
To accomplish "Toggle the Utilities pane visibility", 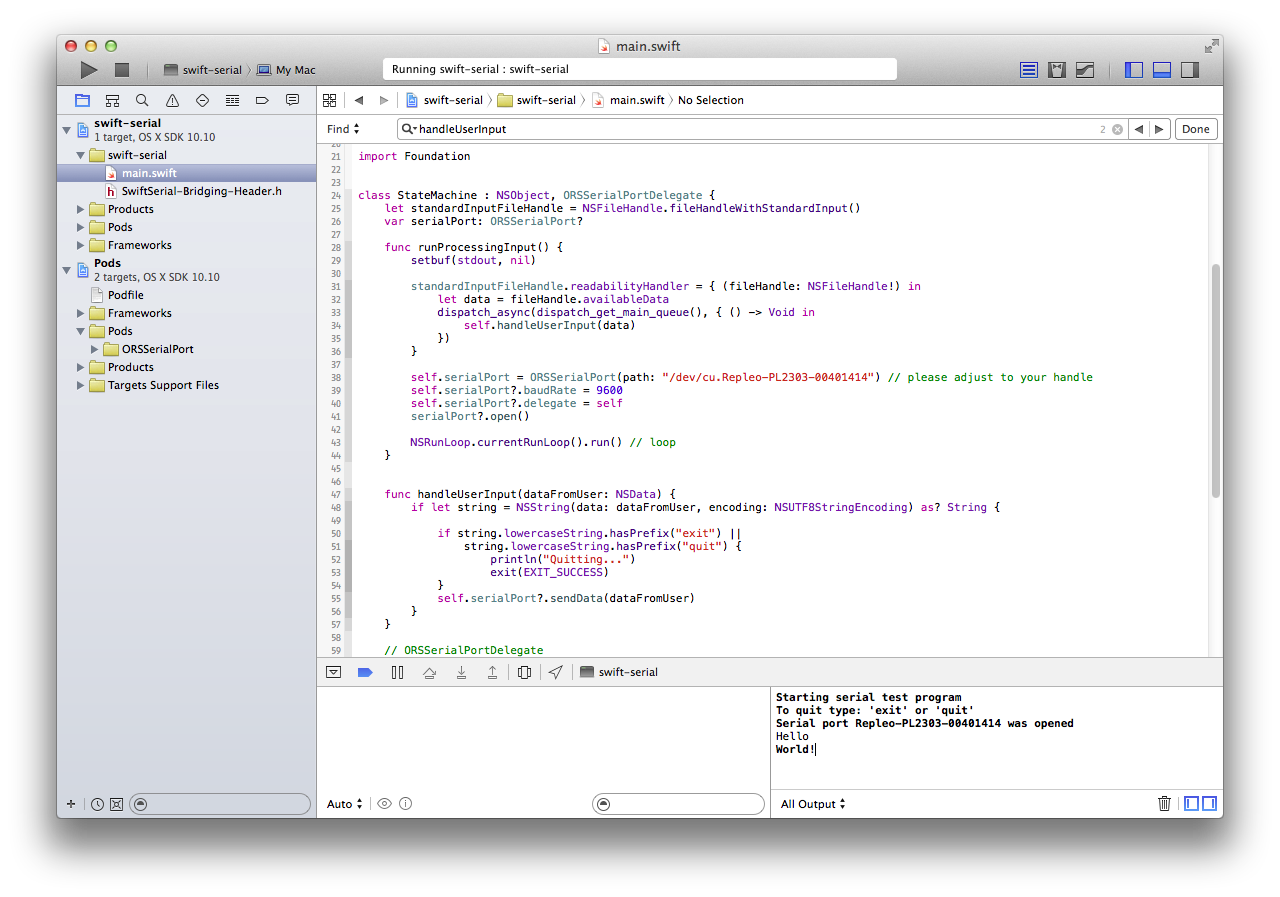I will point(1190,70).
